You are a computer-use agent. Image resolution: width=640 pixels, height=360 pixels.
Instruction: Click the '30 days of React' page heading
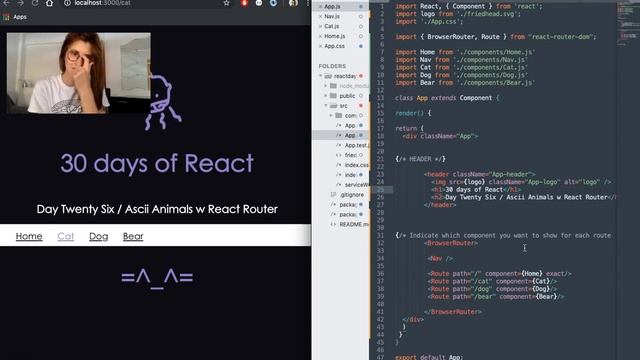(157, 163)
